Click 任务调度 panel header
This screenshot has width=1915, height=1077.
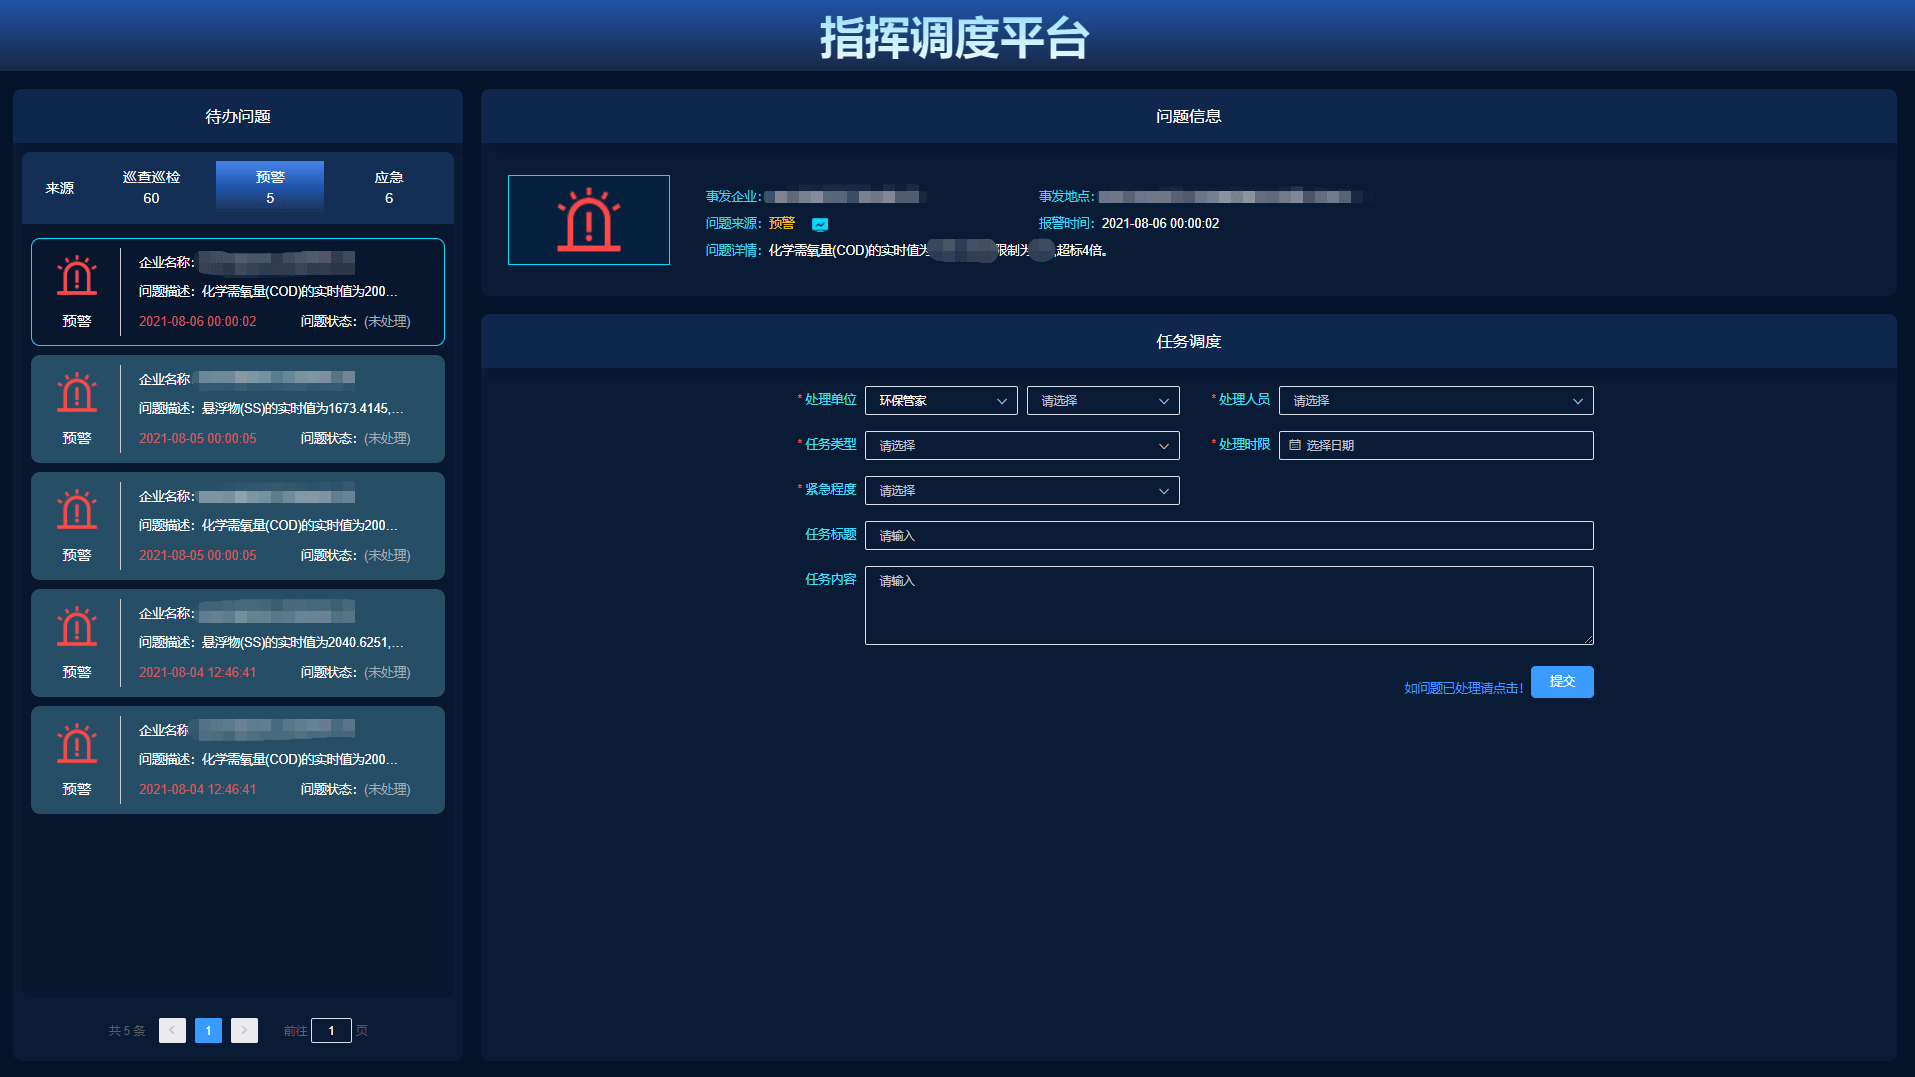click(x=1189, y=341)
